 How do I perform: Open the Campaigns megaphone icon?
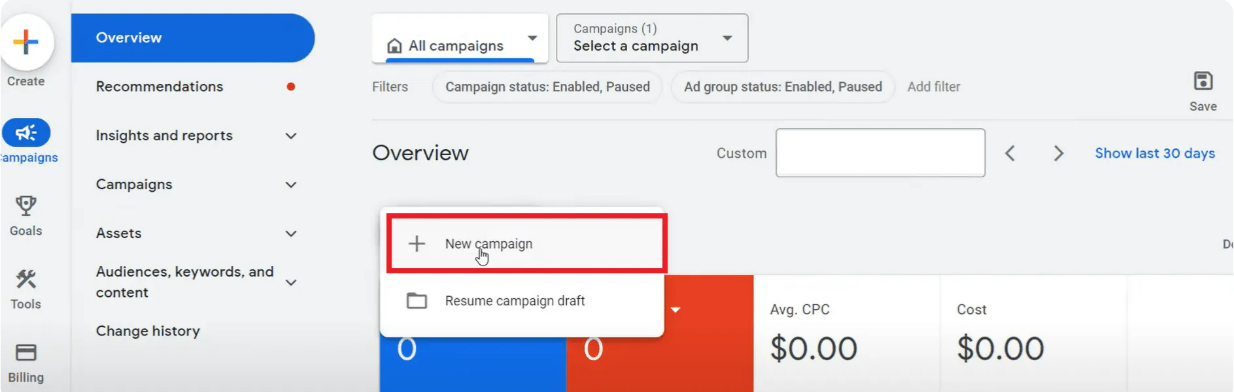tap(26, 132)
